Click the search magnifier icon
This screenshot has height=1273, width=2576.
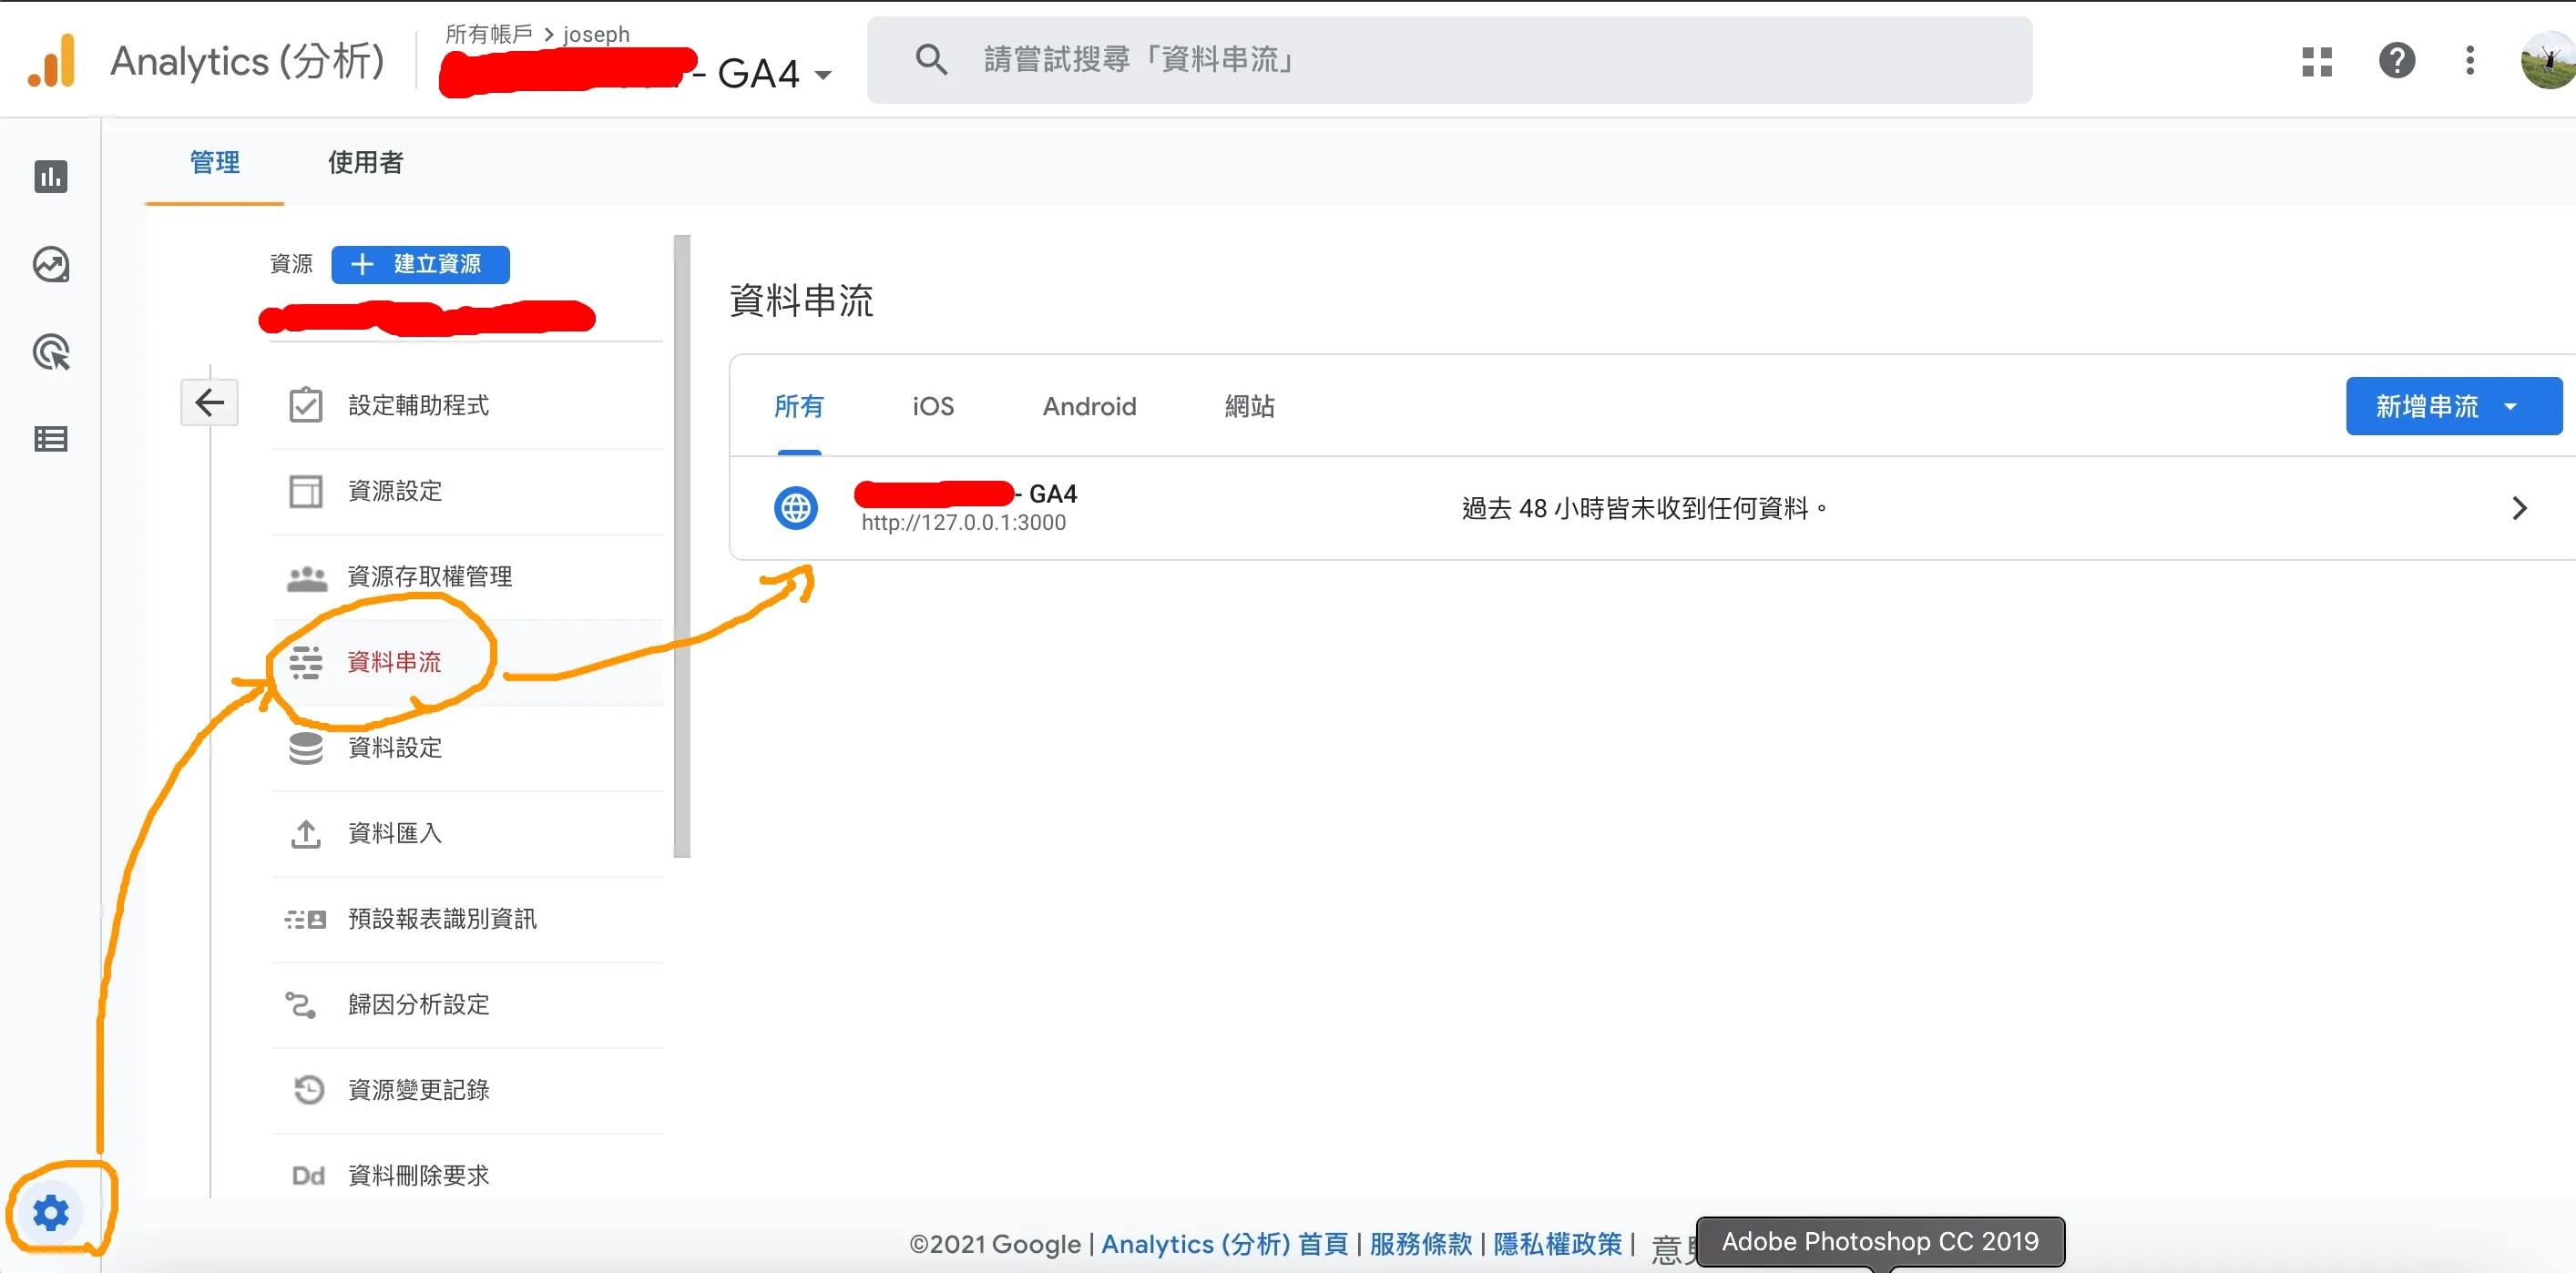931,59
